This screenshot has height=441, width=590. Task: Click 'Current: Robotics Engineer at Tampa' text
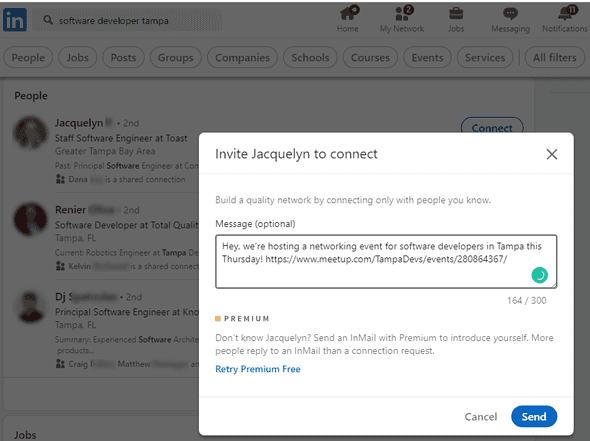click(127, 252)
